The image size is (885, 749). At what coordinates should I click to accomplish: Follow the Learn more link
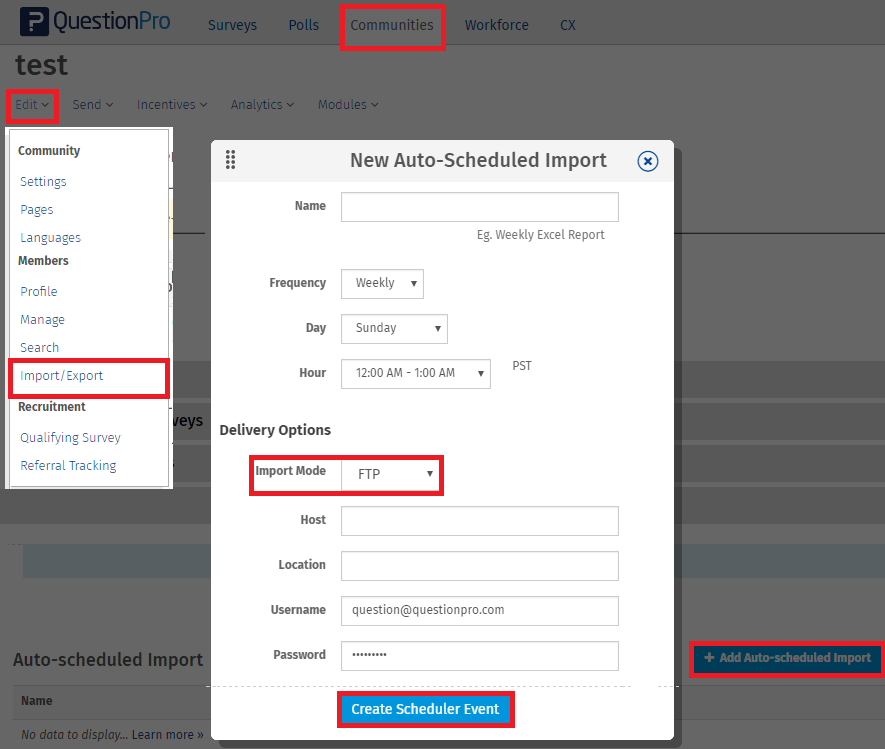pos(164,733)
